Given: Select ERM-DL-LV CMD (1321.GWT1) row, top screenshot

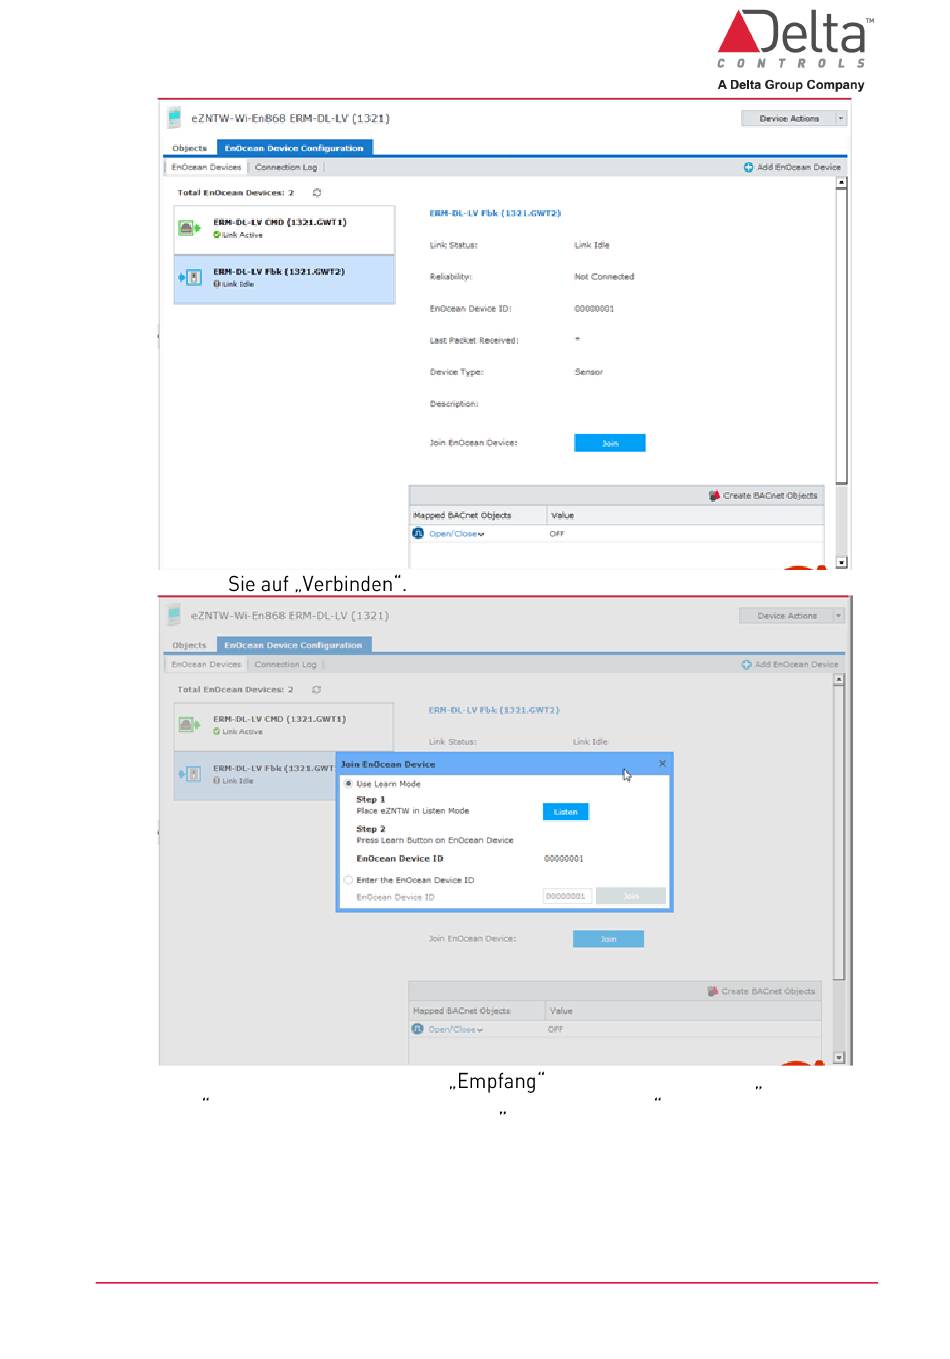Looking at the screenshot, I should pos(284,229).
